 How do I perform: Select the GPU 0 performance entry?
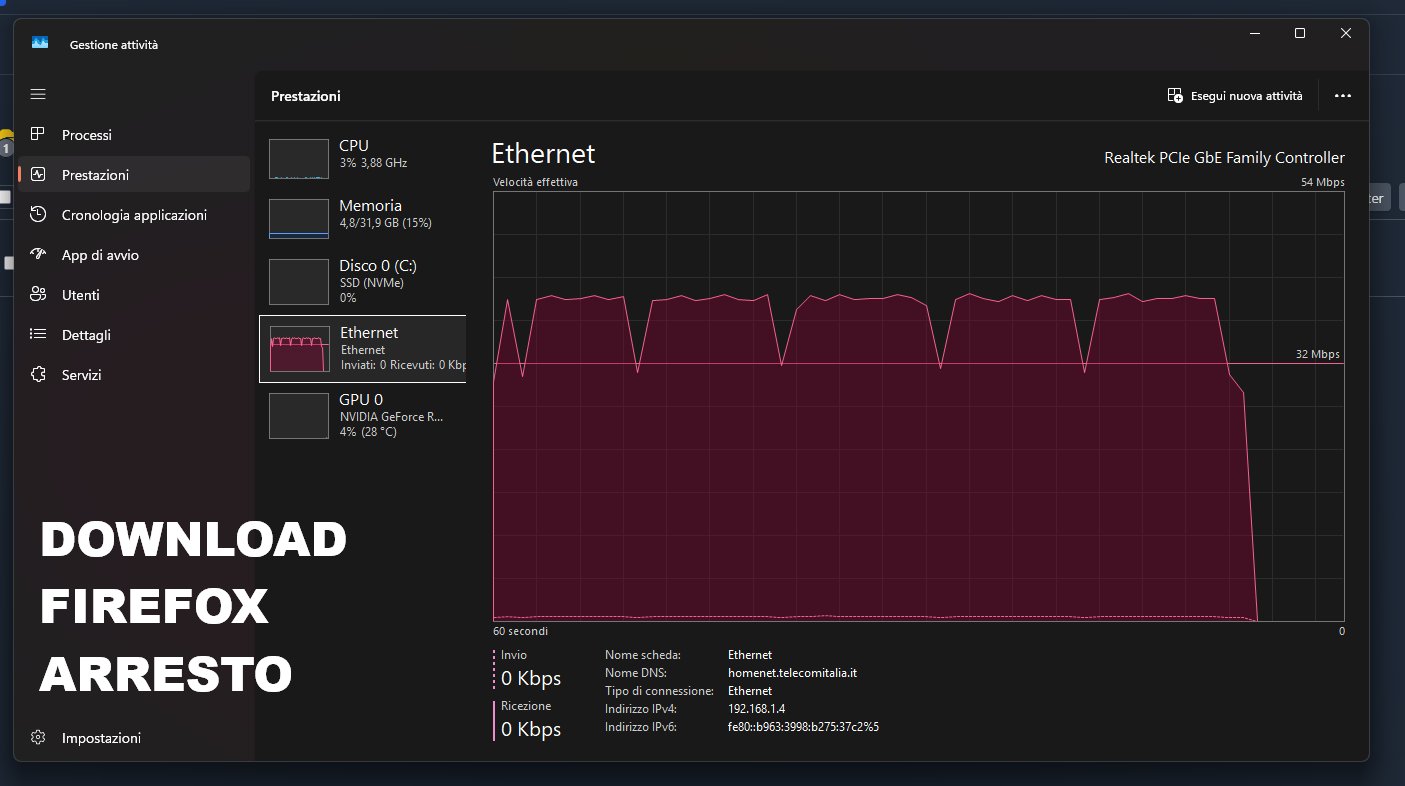[299, 415]
